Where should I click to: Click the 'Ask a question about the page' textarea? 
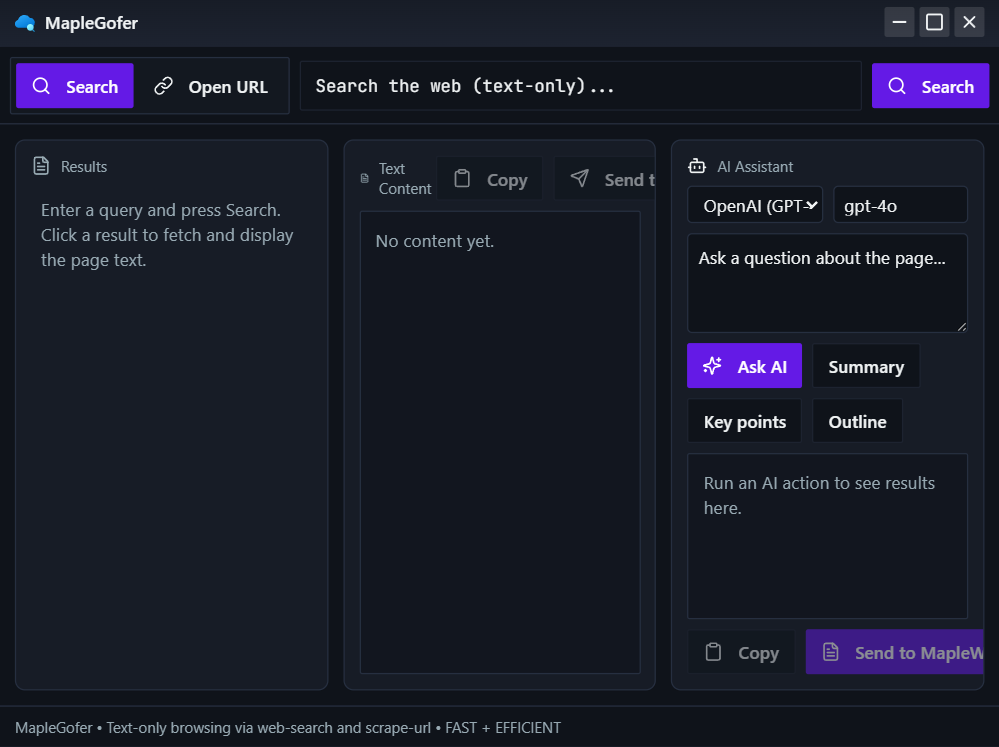(827, 283)
